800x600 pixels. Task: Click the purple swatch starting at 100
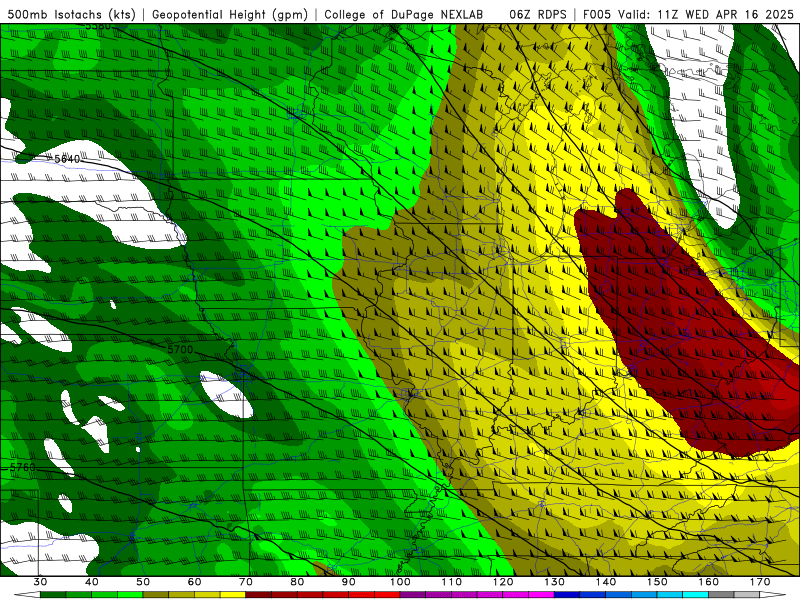click(413, 595)
